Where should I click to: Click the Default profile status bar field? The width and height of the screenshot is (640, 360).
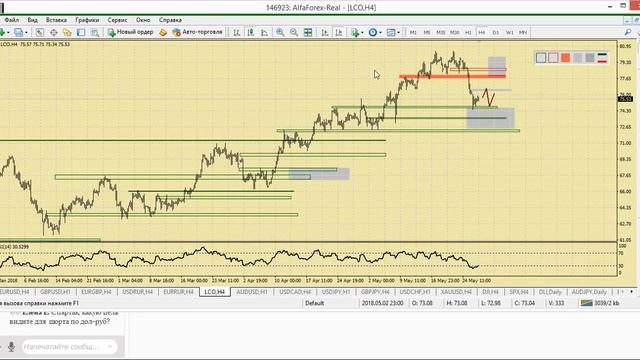(314, 303)
